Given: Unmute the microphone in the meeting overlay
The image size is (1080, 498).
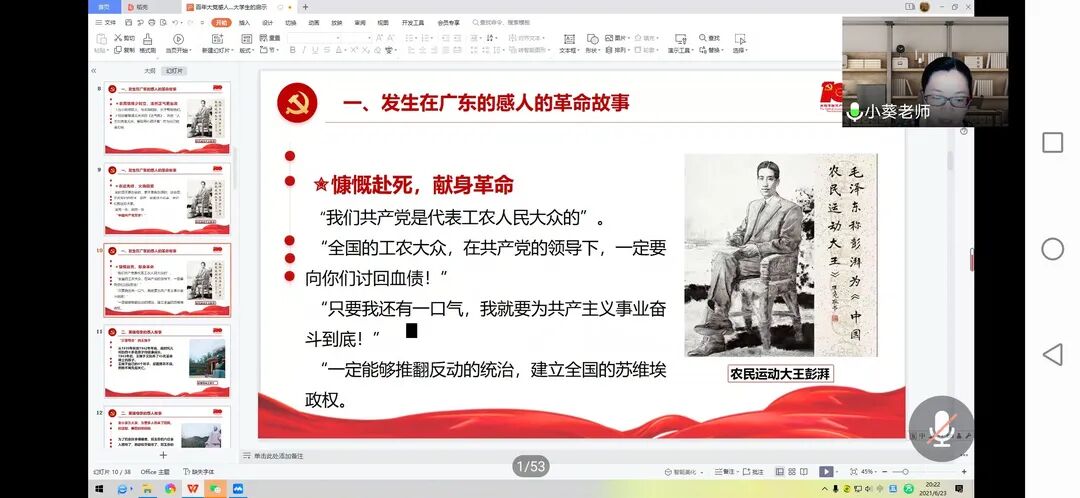Looking at the screenshot, I should pos(941,429).
